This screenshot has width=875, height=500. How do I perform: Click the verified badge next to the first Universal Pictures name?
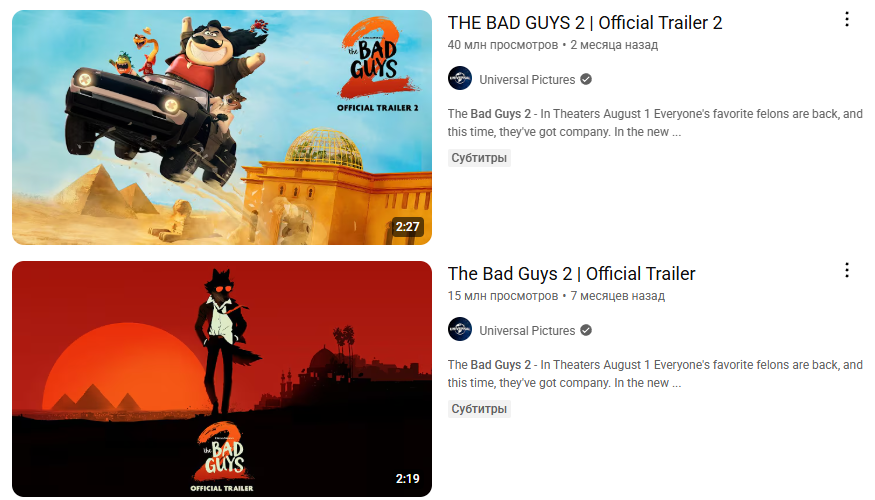coord(586,79)
